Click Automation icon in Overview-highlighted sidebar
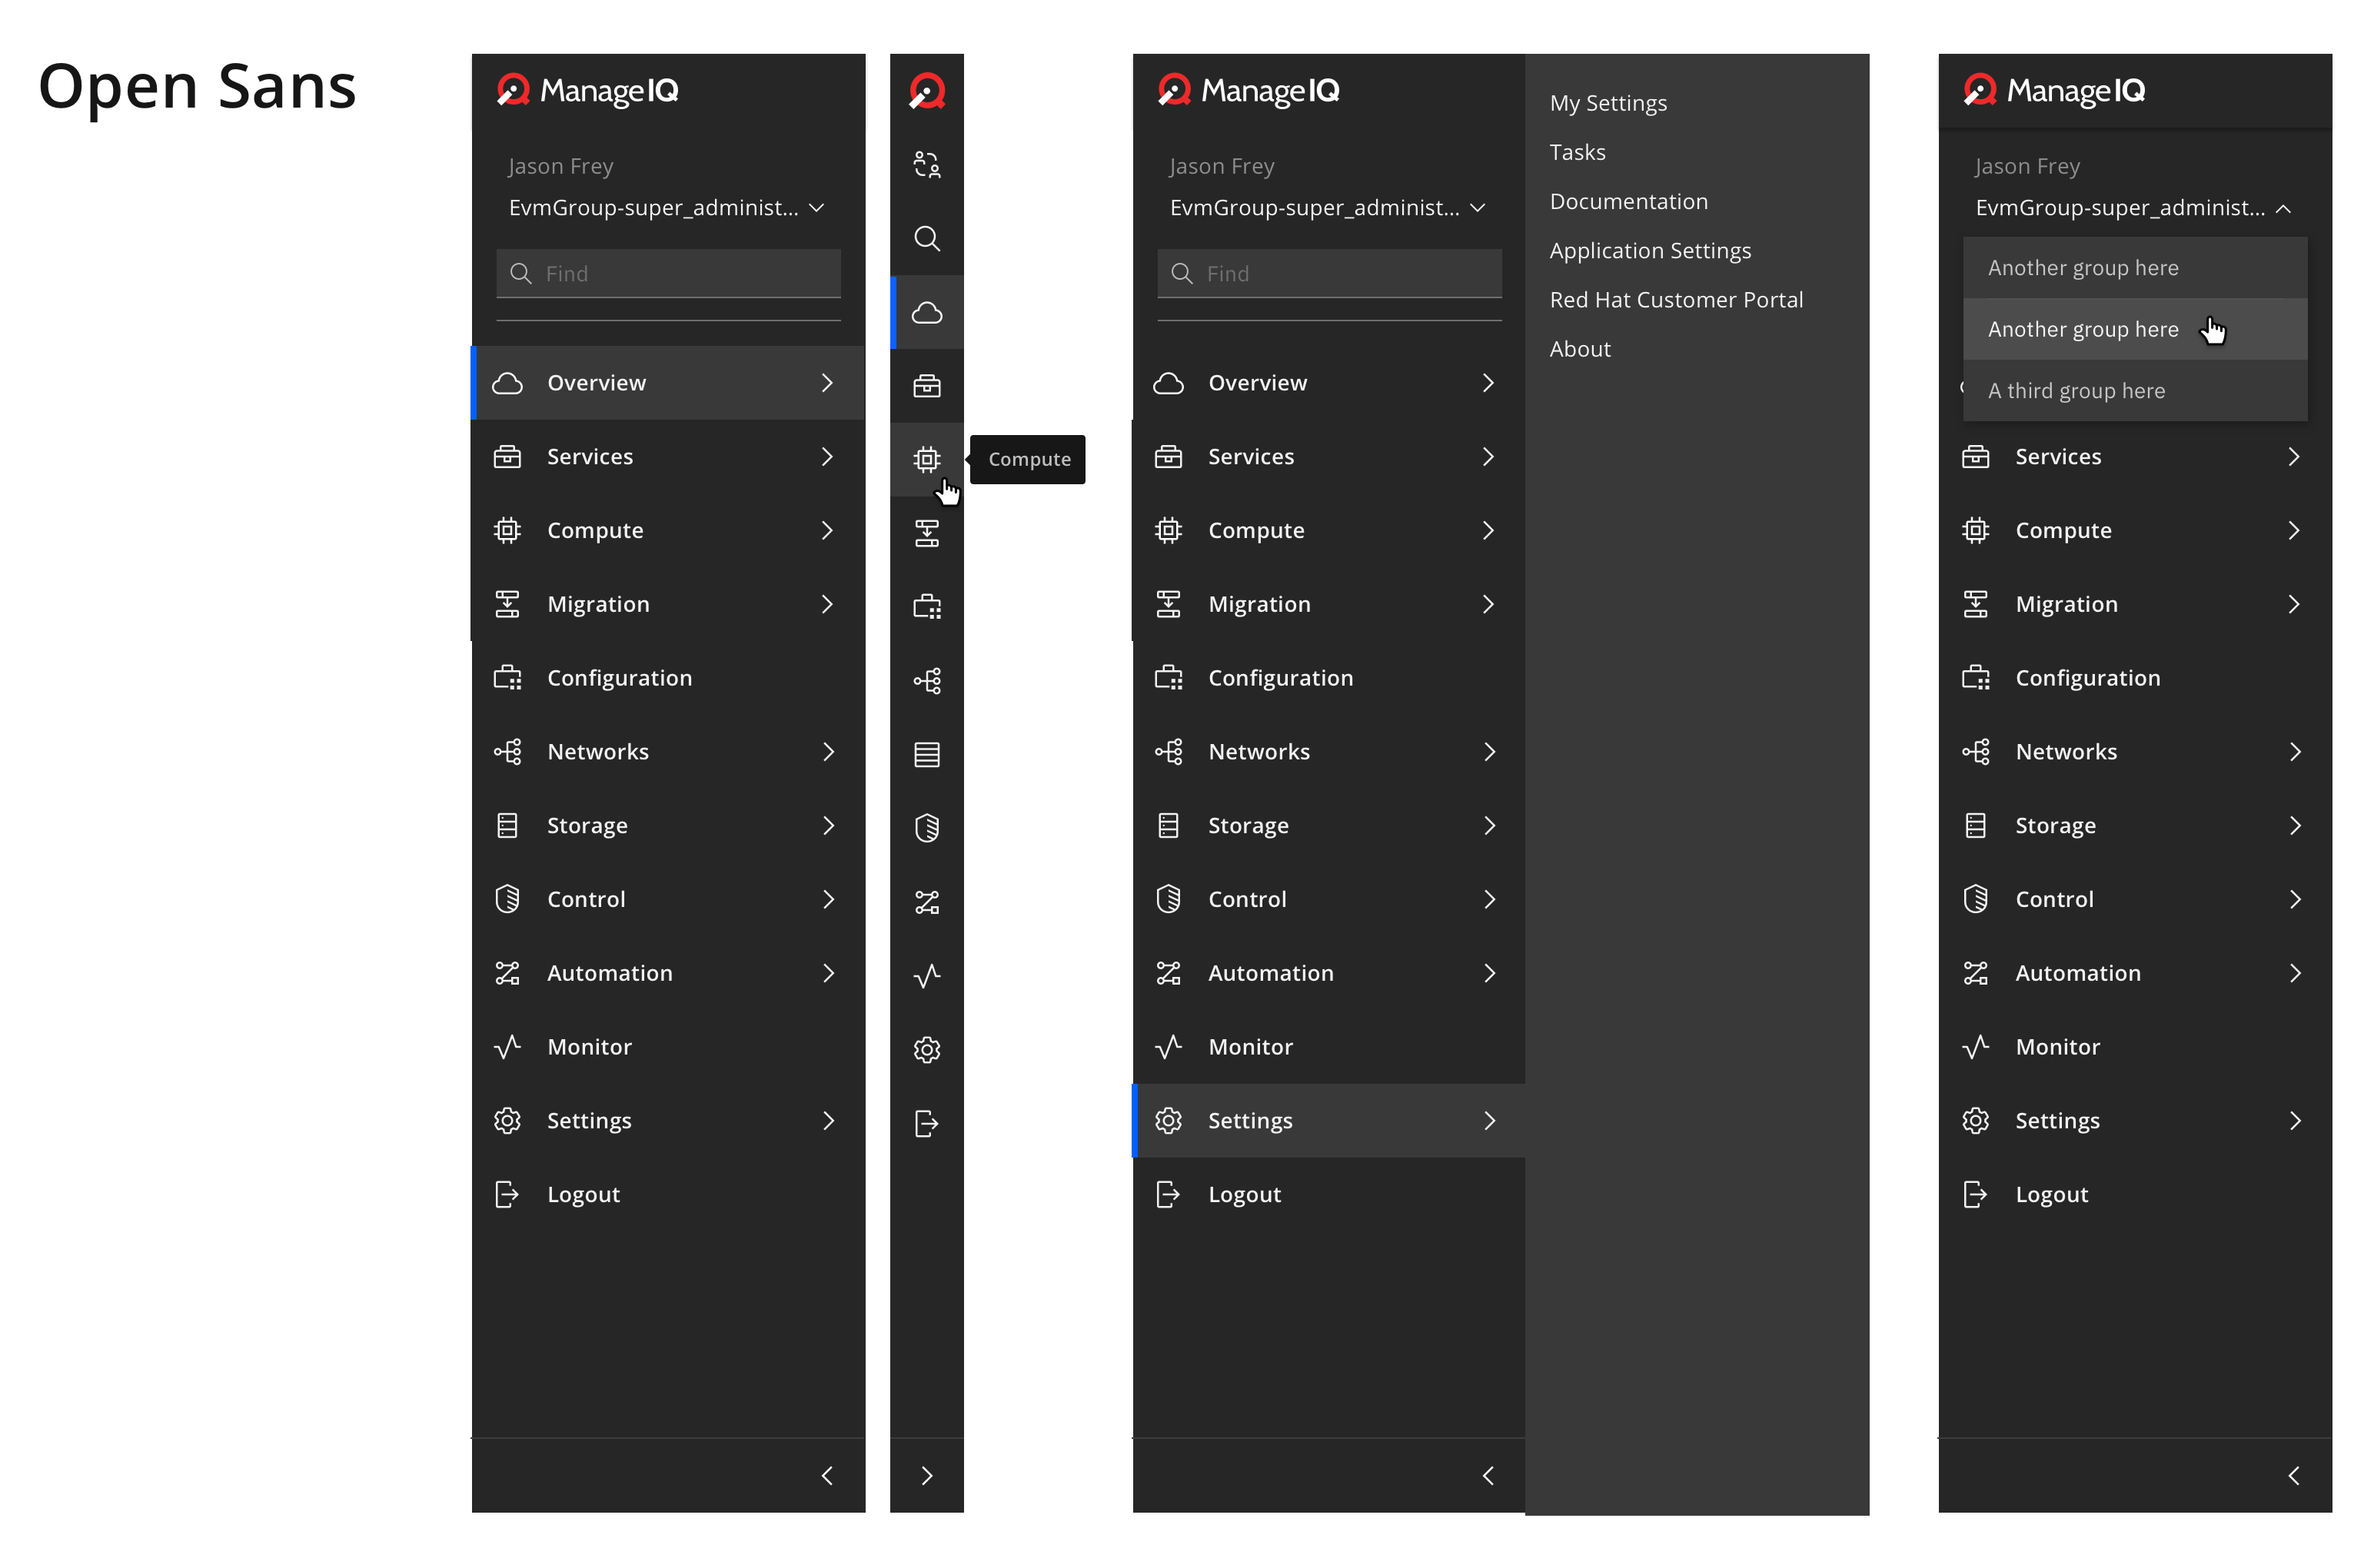This screenshot has width=2374, height=1568. pyautogui.click(x=507, y=972)
